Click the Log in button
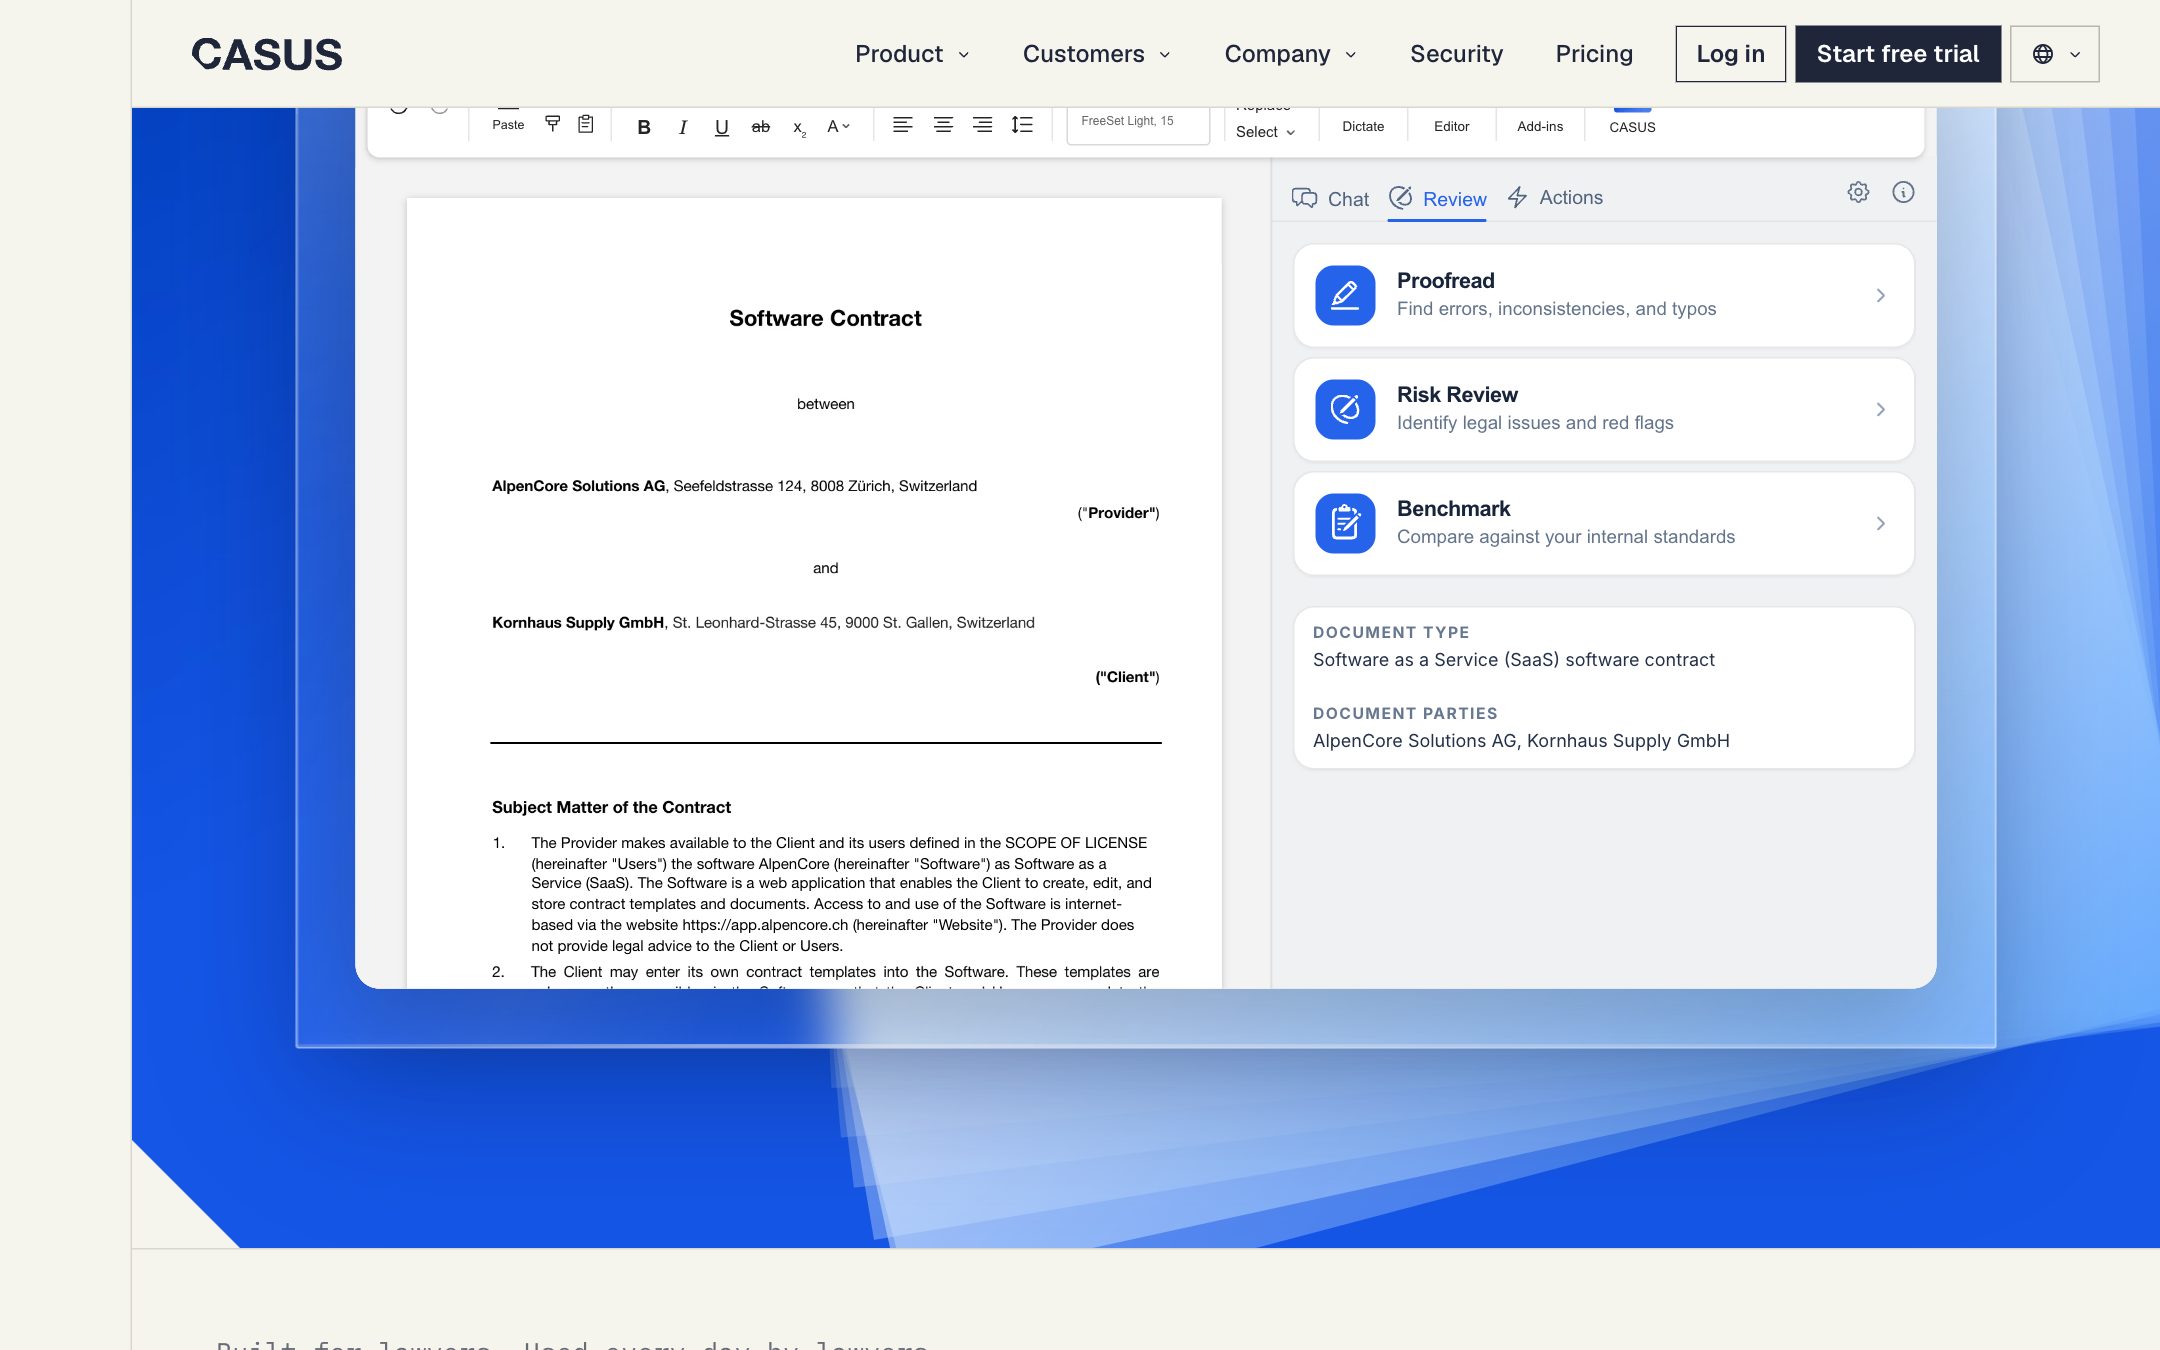2160x1350 pixels. [1730, 54]
